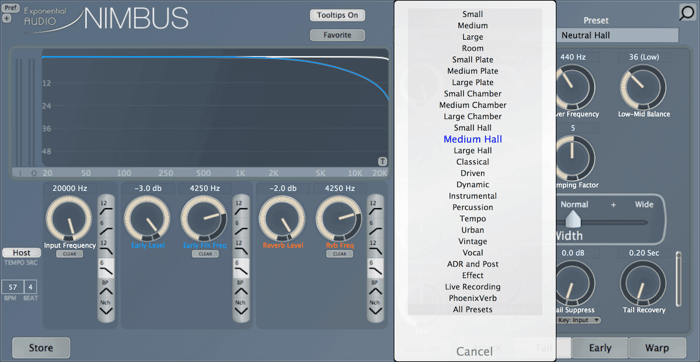
Task: Choose Percussion in the keyword list
Action: click(x=473, y=207)
